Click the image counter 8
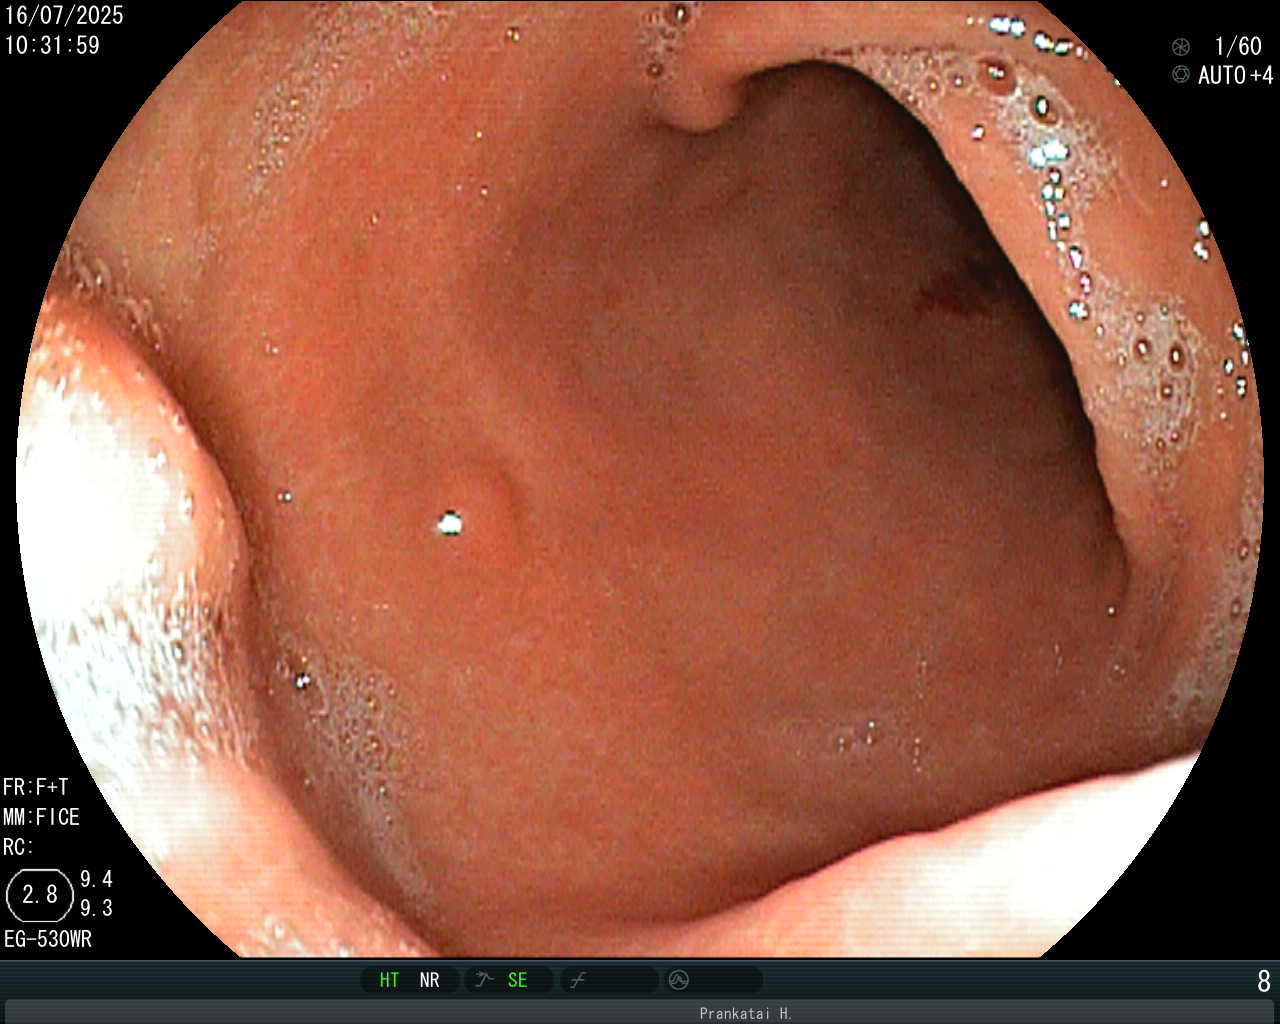The width and height of the screenshot is (1280, 1024). point(1264,981)
